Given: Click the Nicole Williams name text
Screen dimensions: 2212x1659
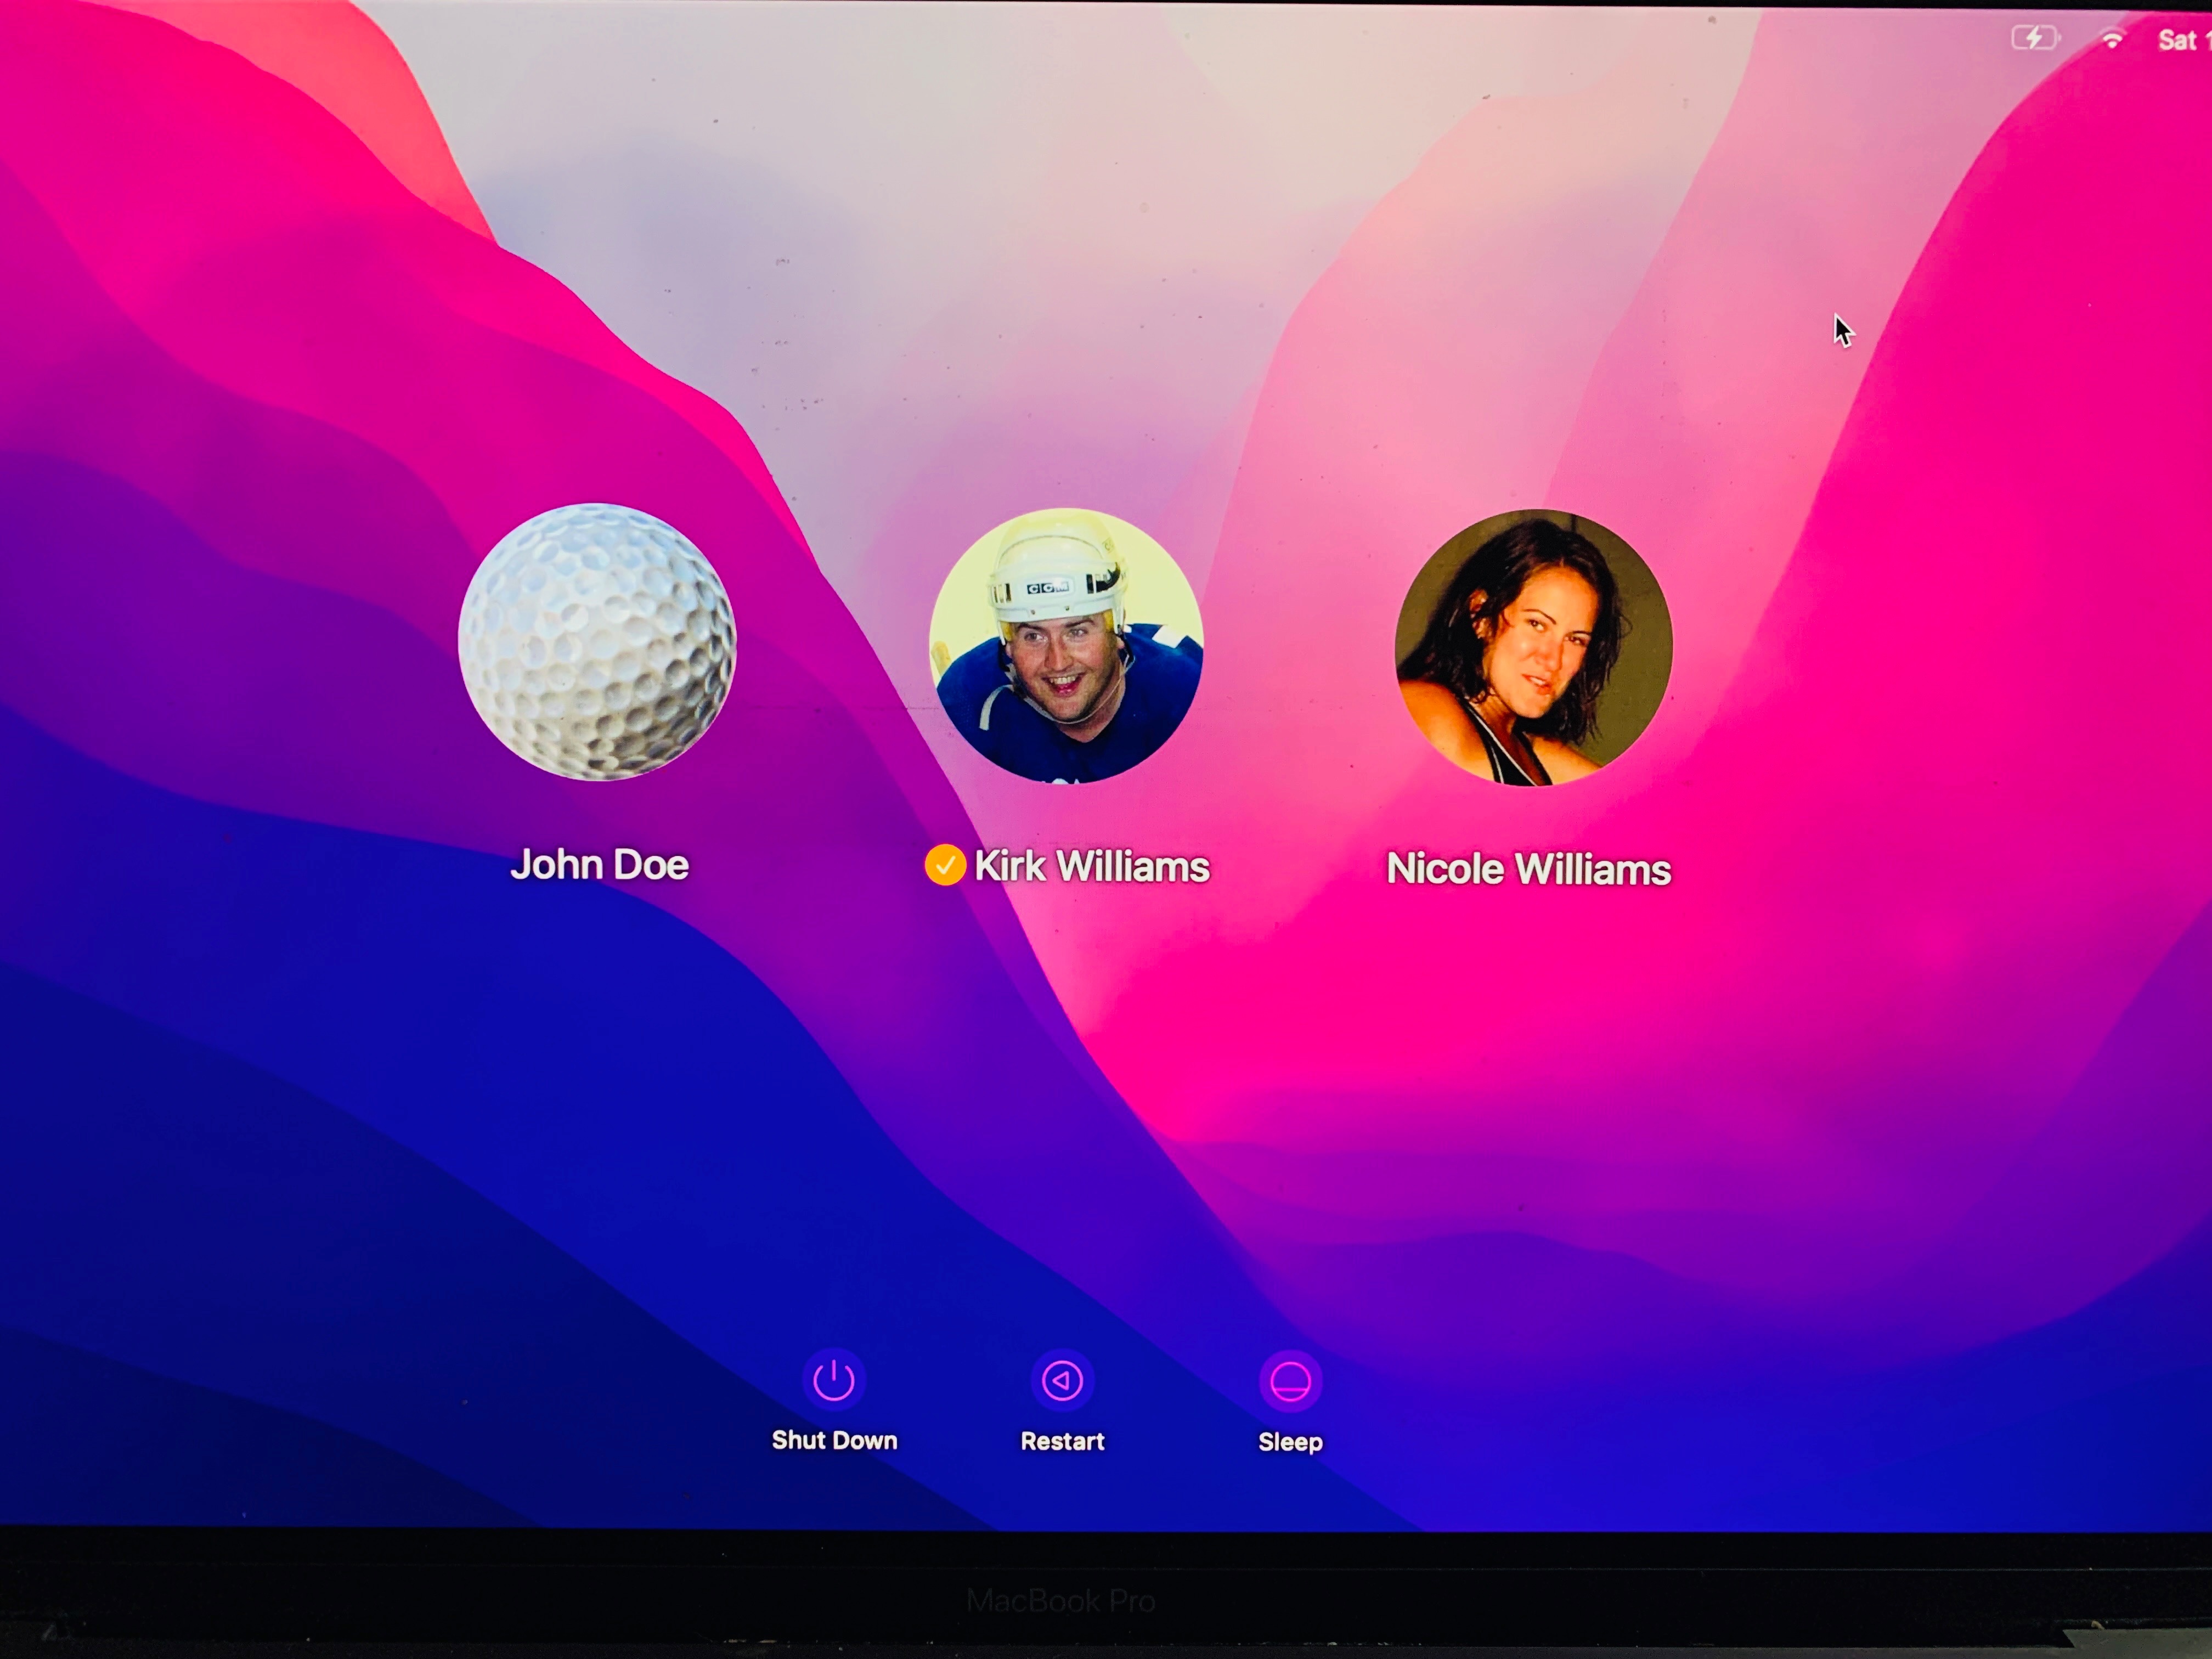Looking at the screenshot, I should [x=1528, y=869].
